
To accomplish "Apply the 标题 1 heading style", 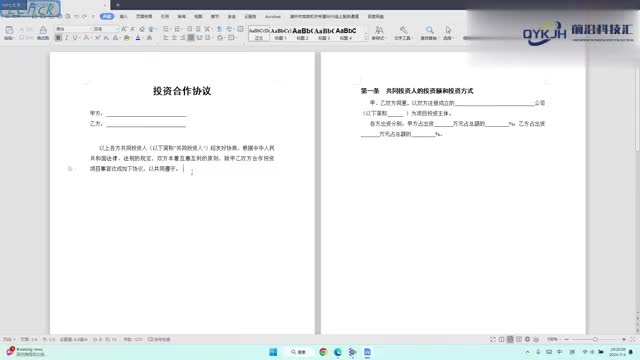I will click(280, 33).
